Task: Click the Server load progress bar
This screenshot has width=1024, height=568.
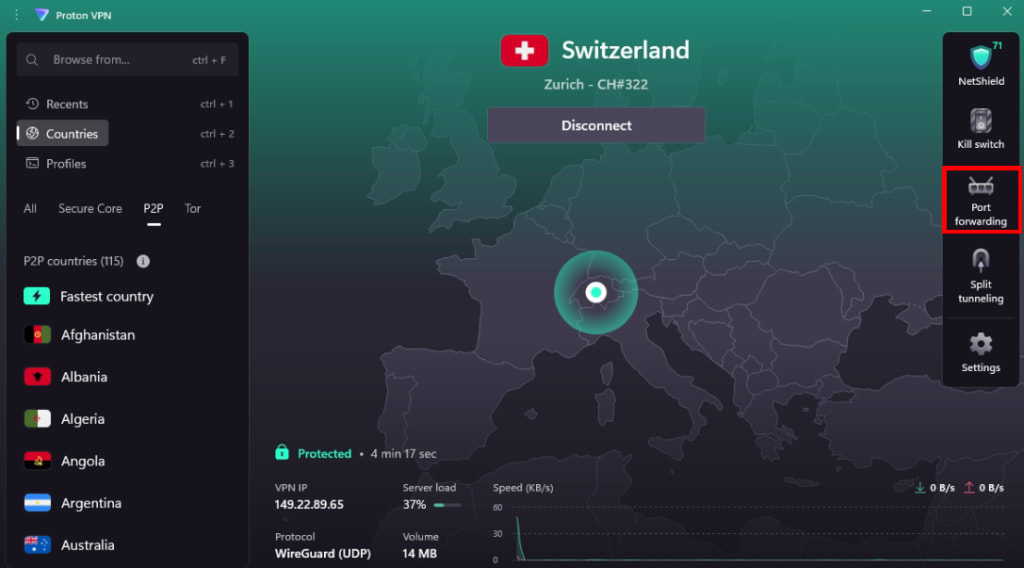Action: click(447, 505)
